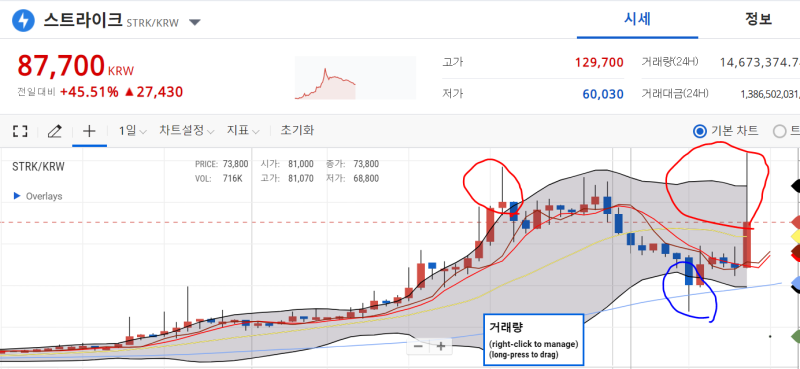The image size is (800, 369).
Task: Open the 지표 indicators dropdown
Action: (243, 131)
